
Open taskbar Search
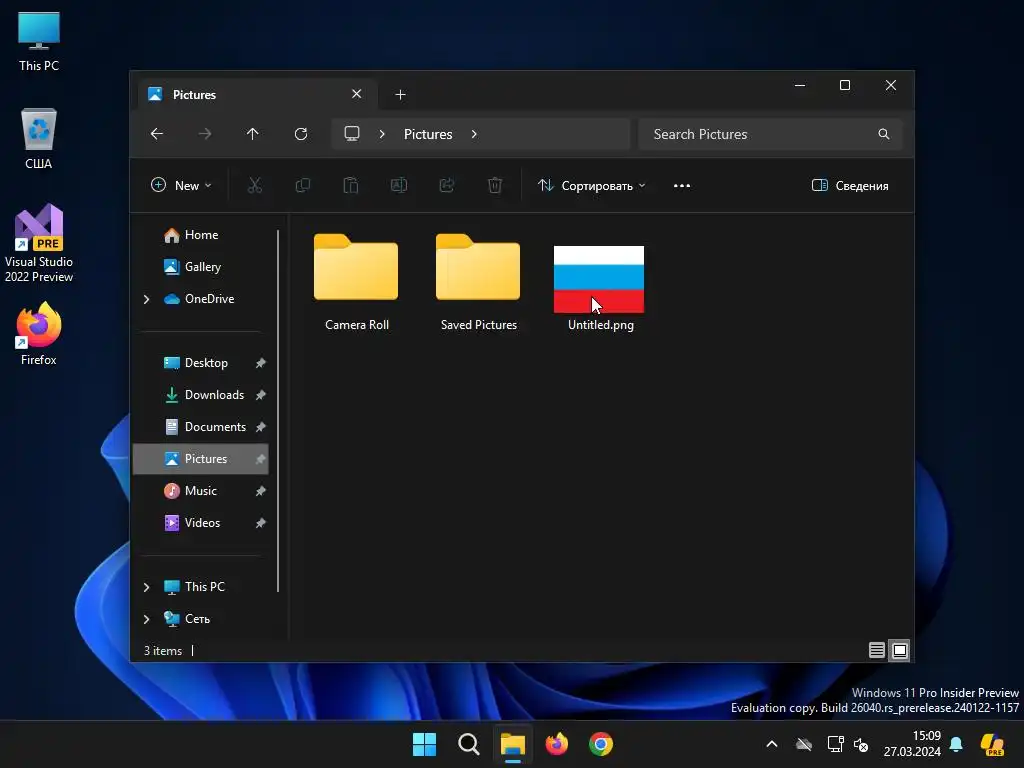tap(468, 744)
